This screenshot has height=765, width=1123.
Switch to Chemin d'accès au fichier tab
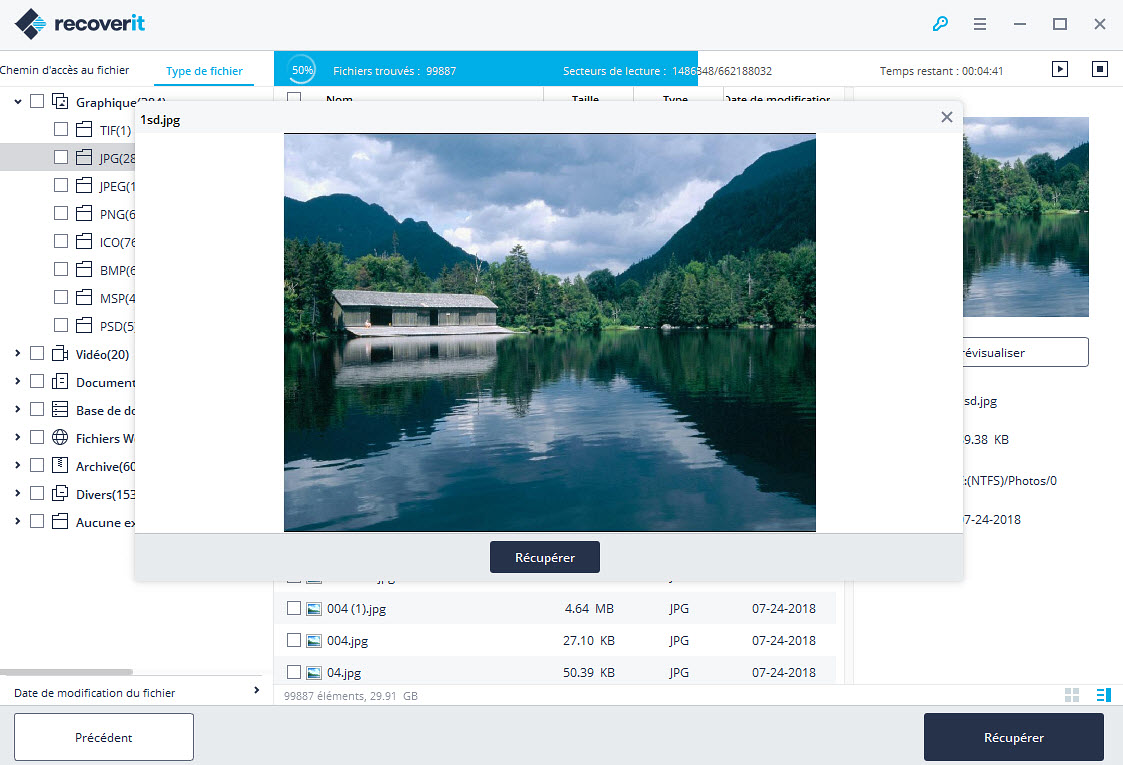[64, 70]
